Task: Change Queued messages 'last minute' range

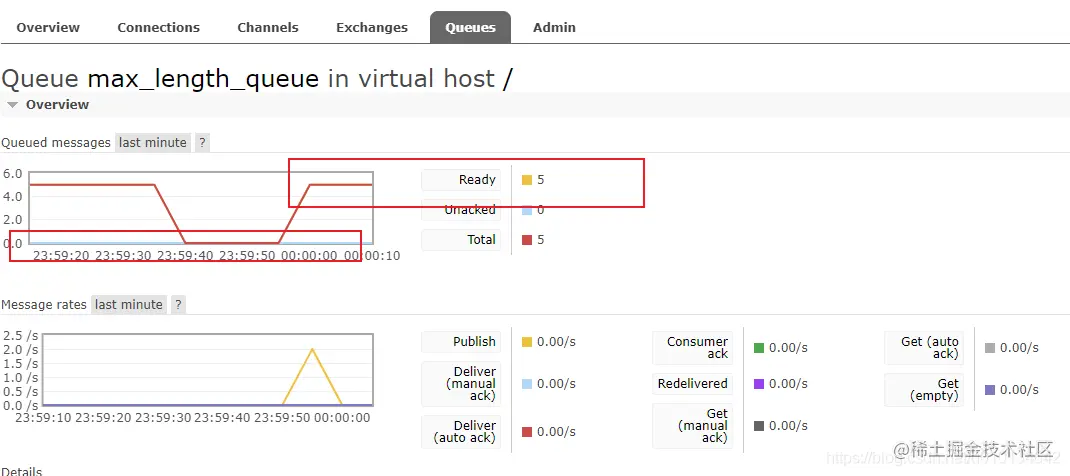Action: pyautogui.click(x=153, y=143)
